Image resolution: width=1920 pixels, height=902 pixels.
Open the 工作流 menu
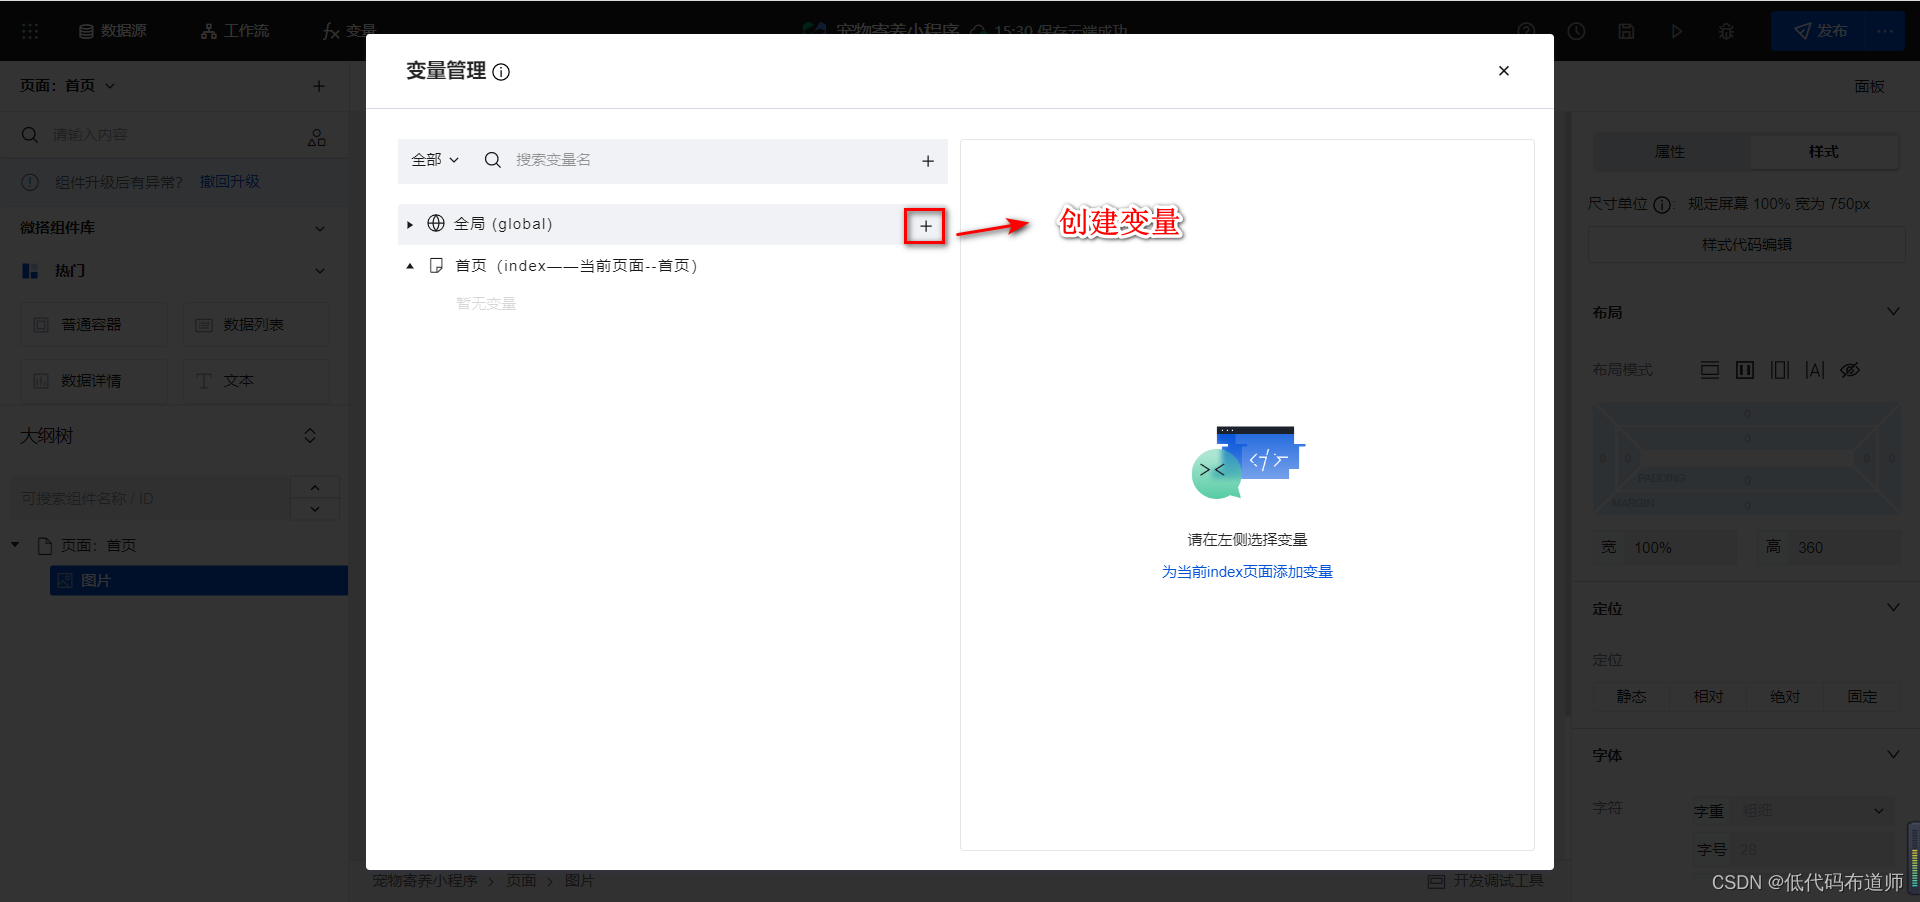[x=235, y=31]
